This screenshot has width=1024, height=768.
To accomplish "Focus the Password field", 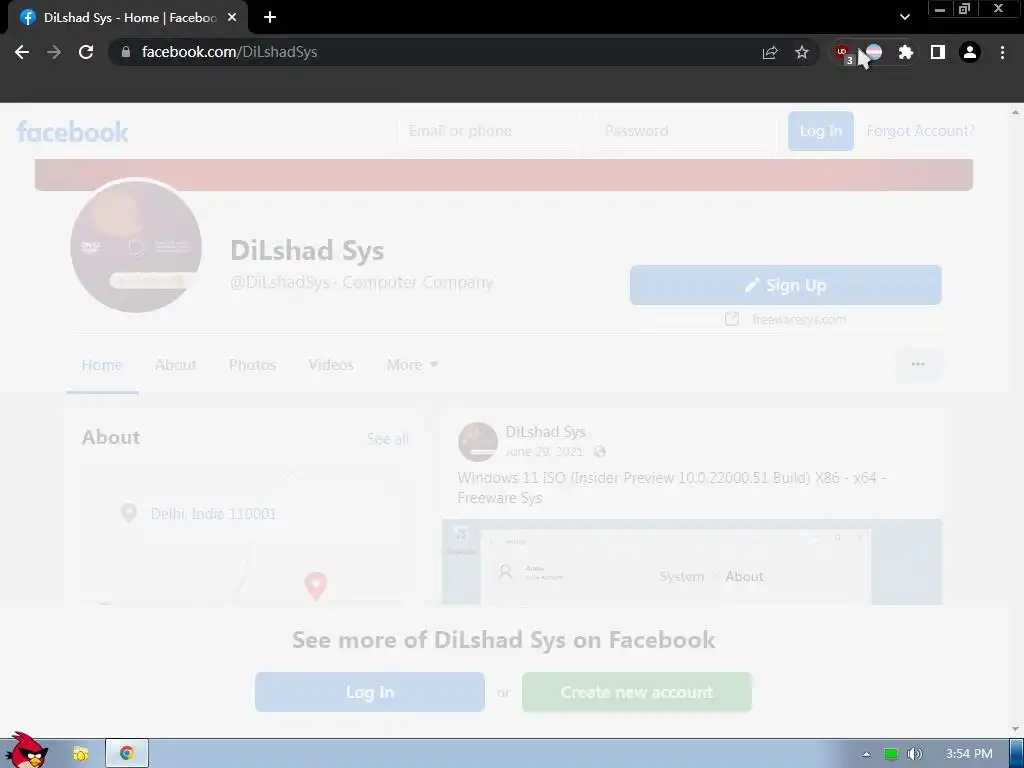I will click(686, 131).
